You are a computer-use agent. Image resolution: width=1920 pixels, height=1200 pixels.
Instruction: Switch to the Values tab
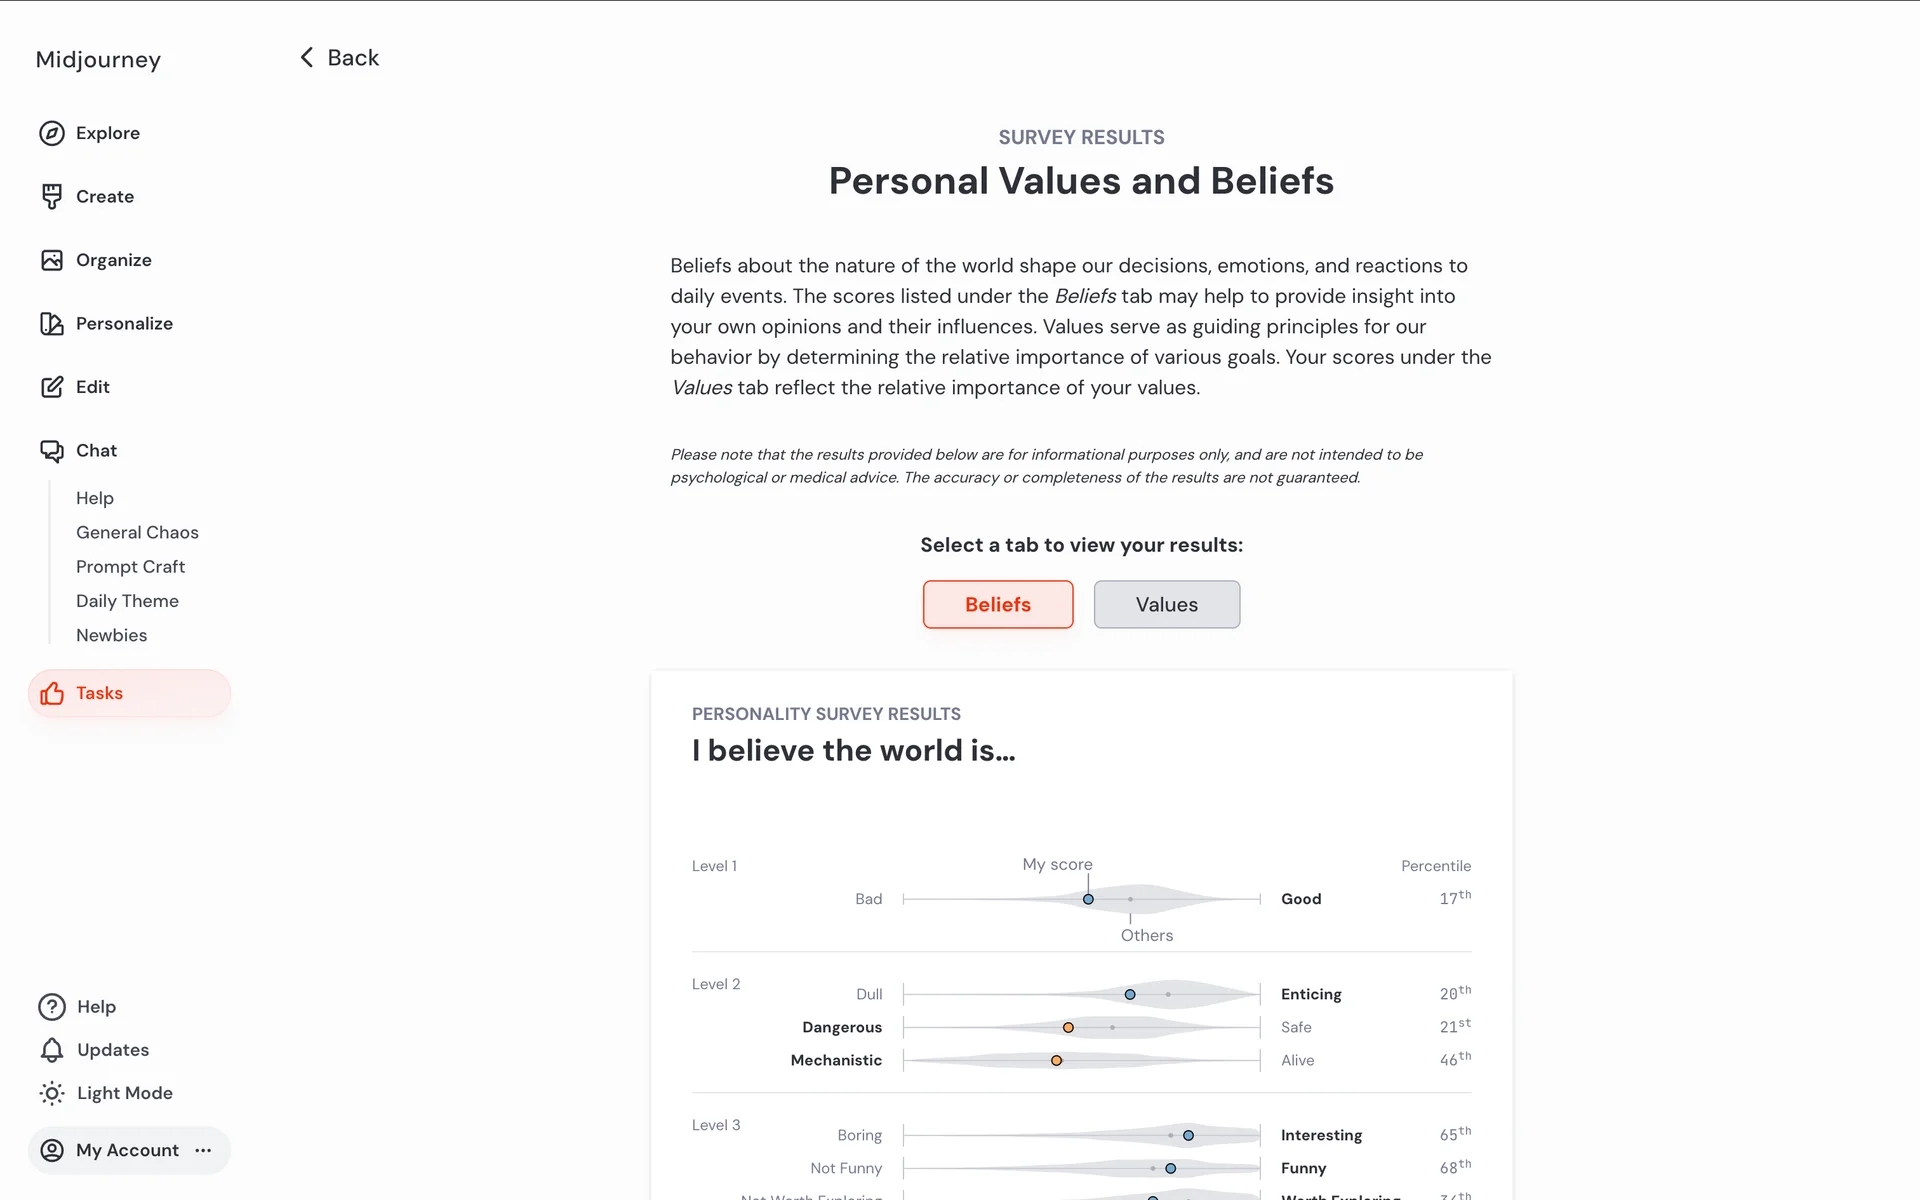(x=1166, y=605)
